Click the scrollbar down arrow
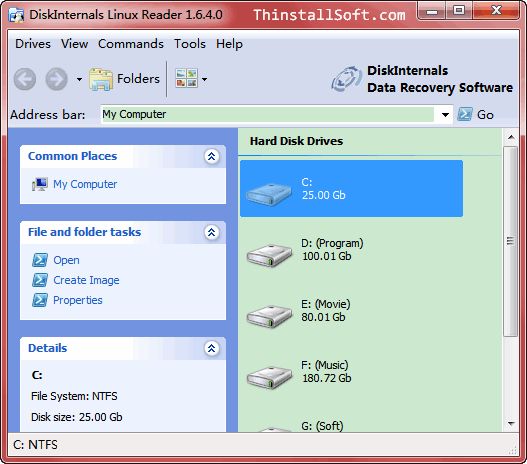This screenshot has height=464, width=527. tap(511, 424)
